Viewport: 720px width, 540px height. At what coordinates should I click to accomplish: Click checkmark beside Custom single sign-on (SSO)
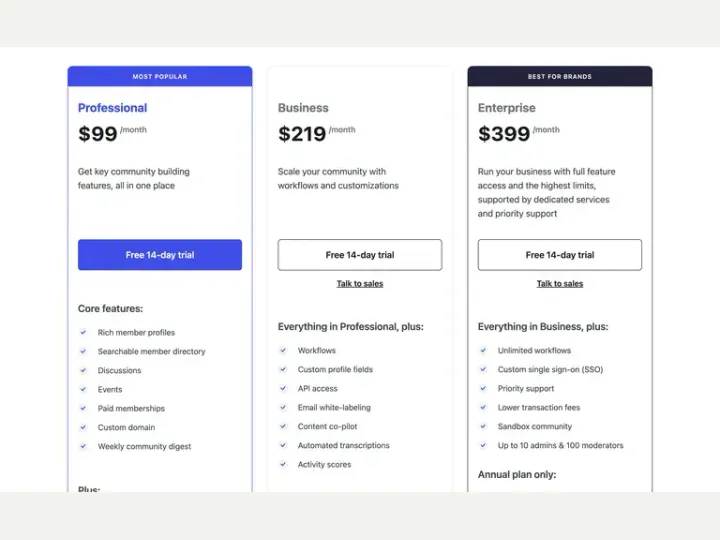coord(483,369)
